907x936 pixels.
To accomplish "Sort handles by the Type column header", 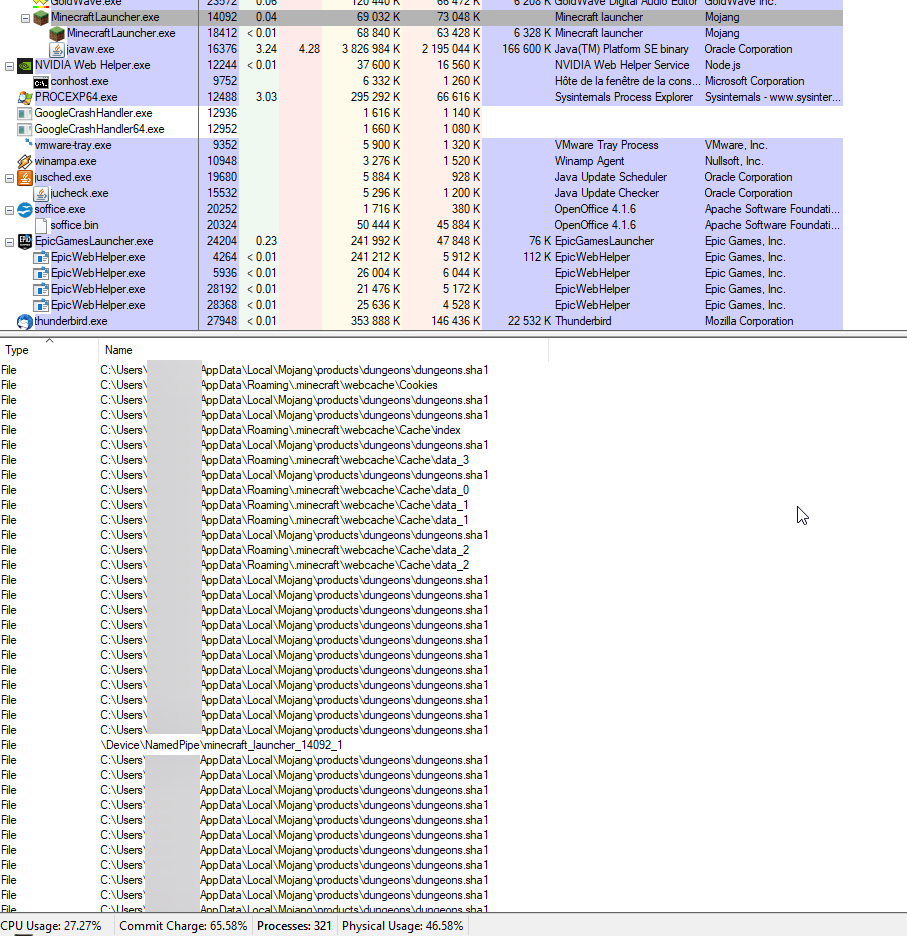I will coord(49,350).
